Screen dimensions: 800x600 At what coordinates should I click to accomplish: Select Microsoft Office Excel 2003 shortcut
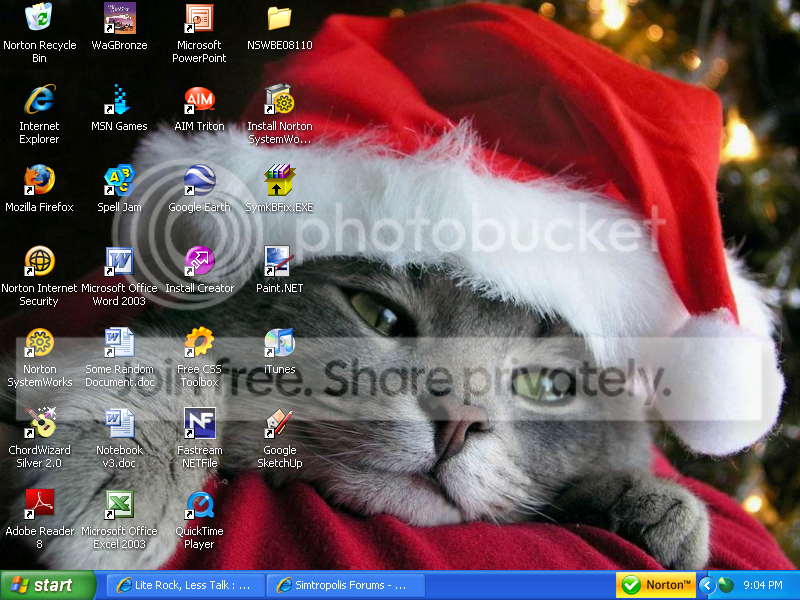[119, 504]
